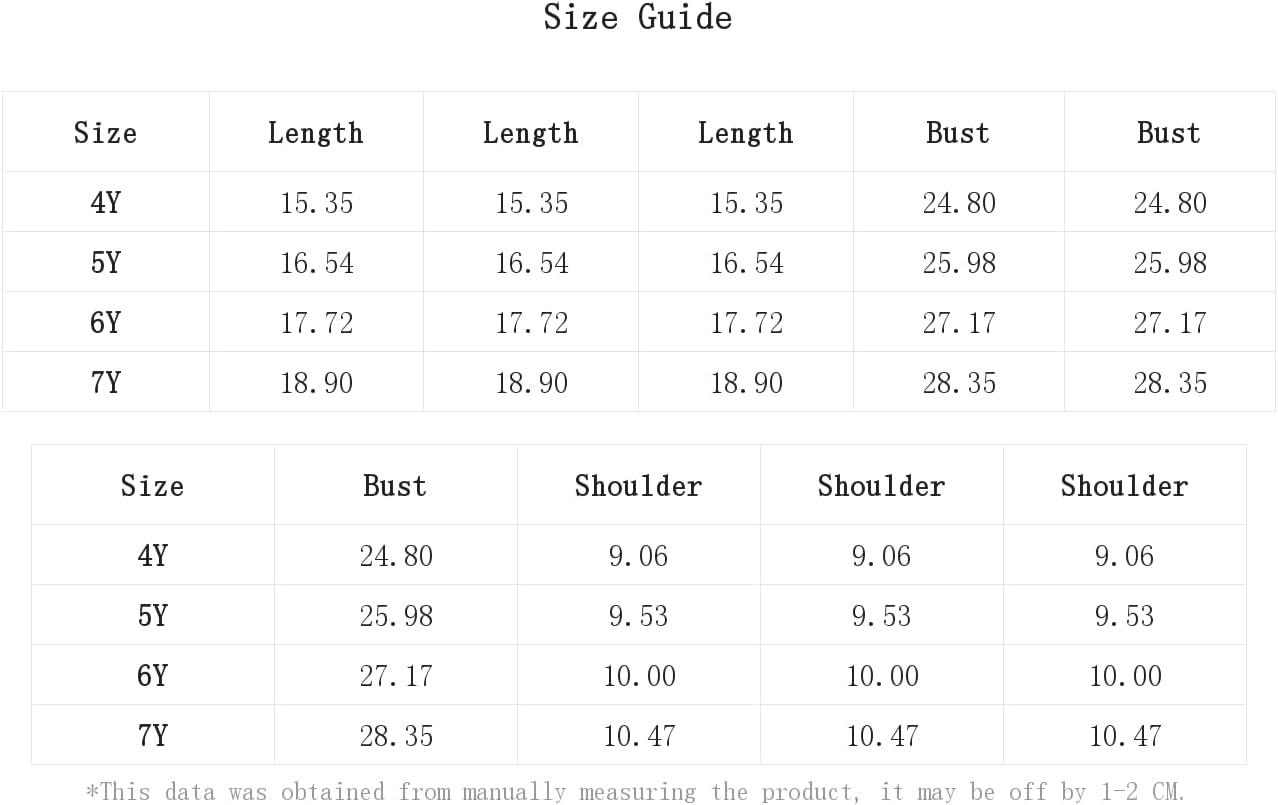Viewport: 1278px width, 805px height.
Task: Select the Size header in bottom table
Action: [x=152, y=485]
